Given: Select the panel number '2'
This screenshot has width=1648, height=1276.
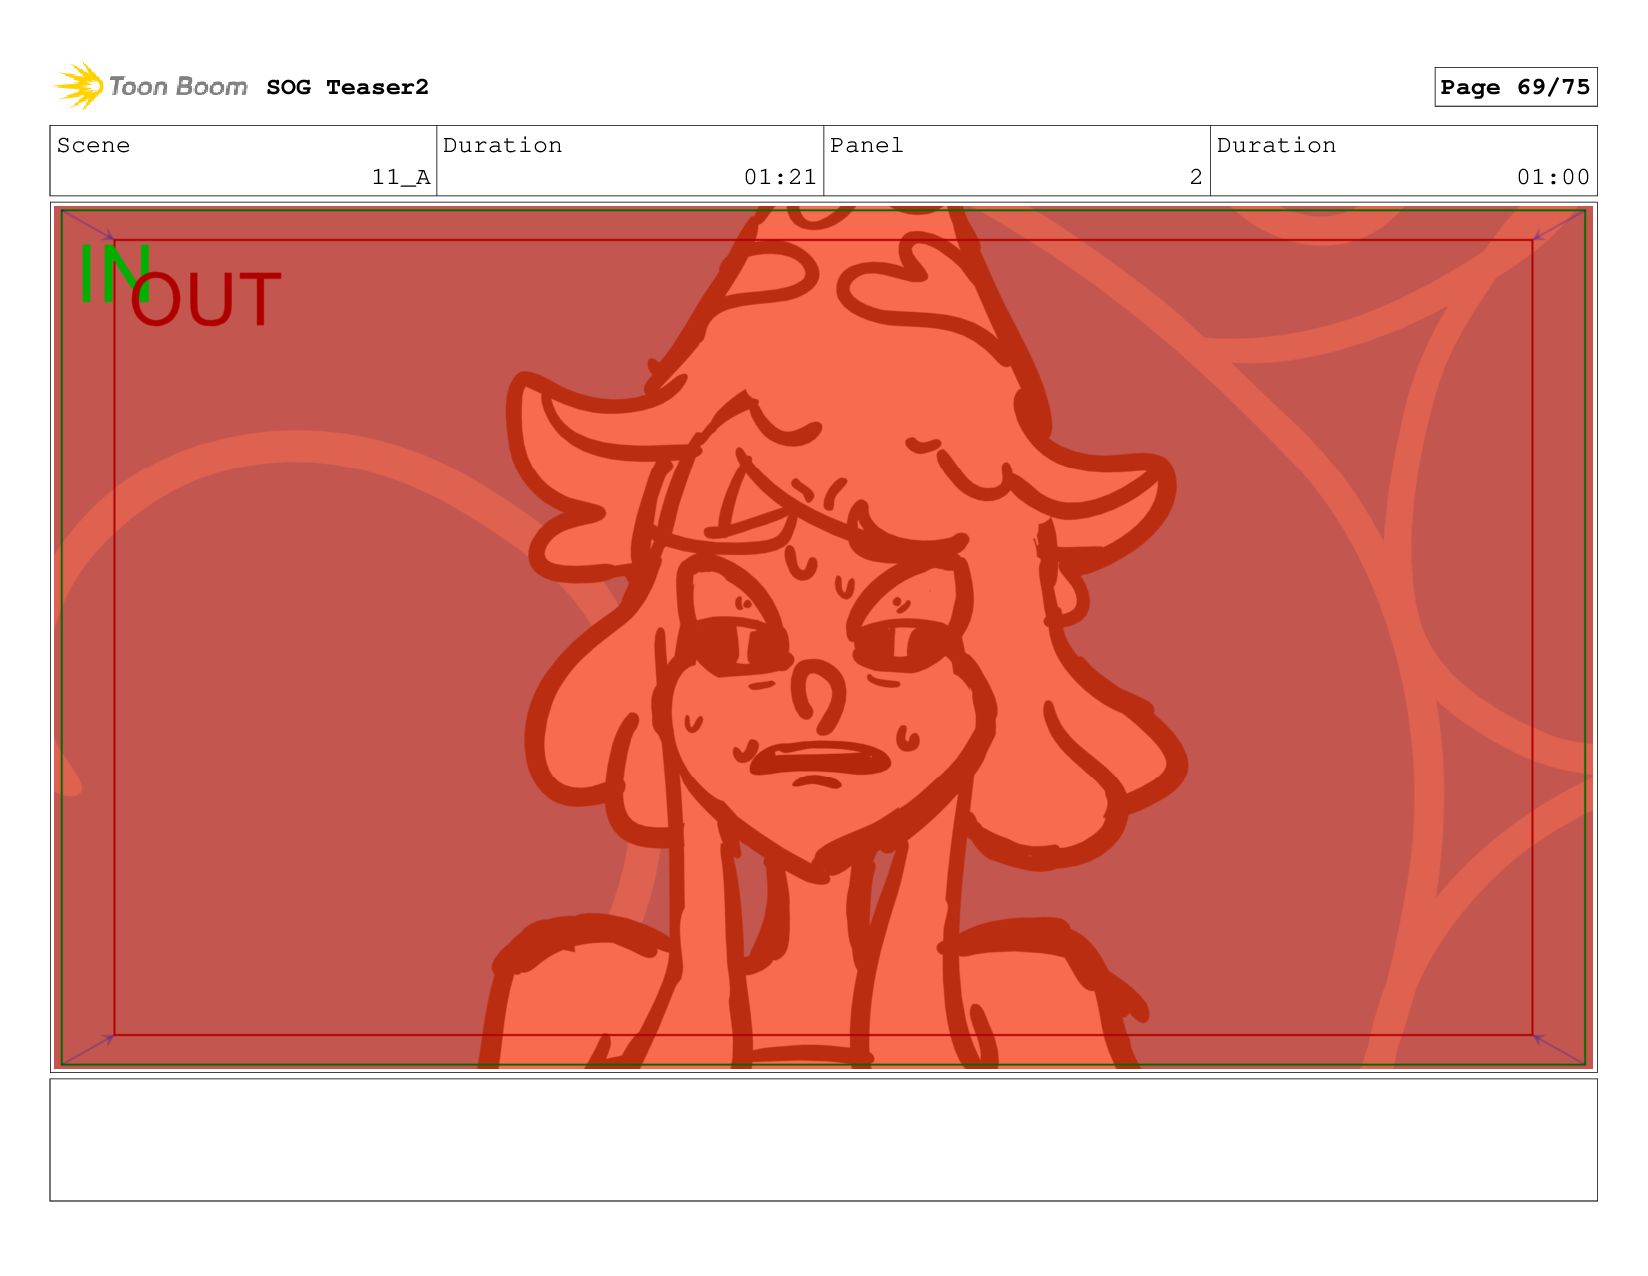Looking at the screenshot, I should point(1195,177).
